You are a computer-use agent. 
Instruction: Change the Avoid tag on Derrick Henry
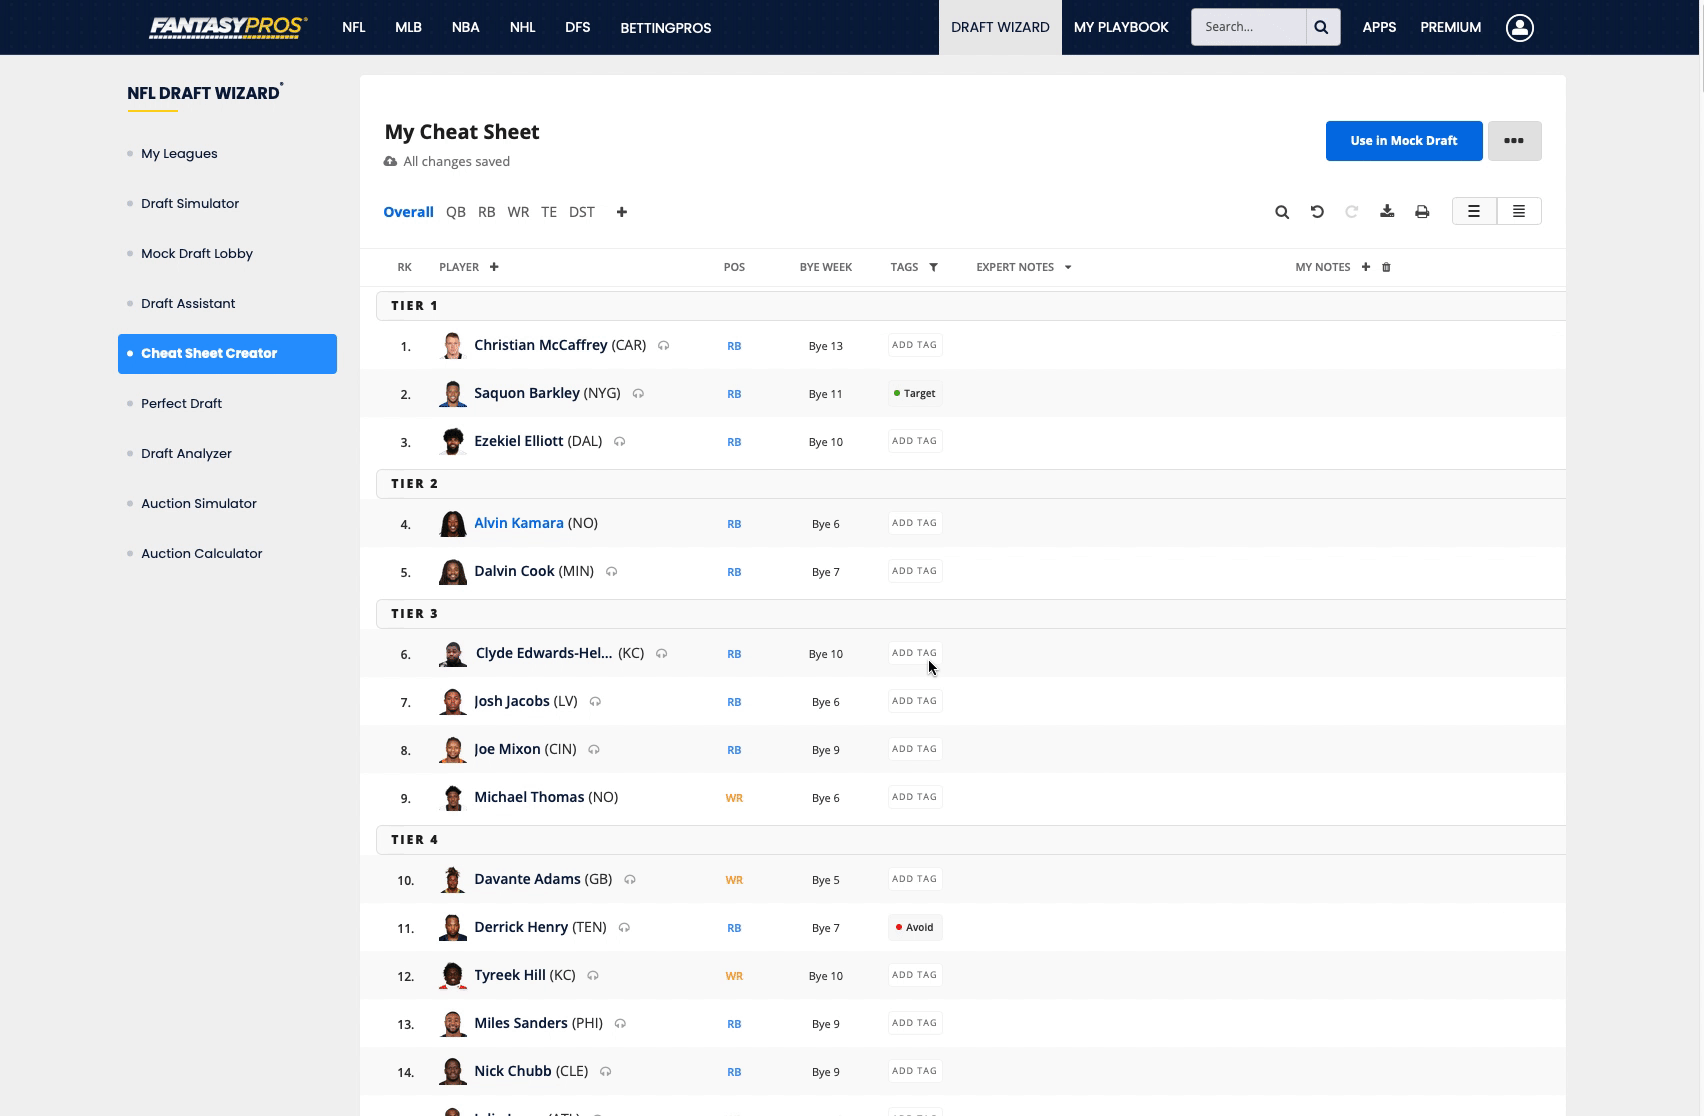tap(915, 927)
